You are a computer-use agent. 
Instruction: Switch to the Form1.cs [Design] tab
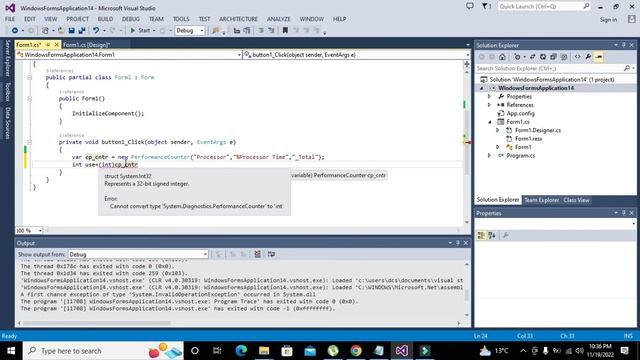click(87, 45)
